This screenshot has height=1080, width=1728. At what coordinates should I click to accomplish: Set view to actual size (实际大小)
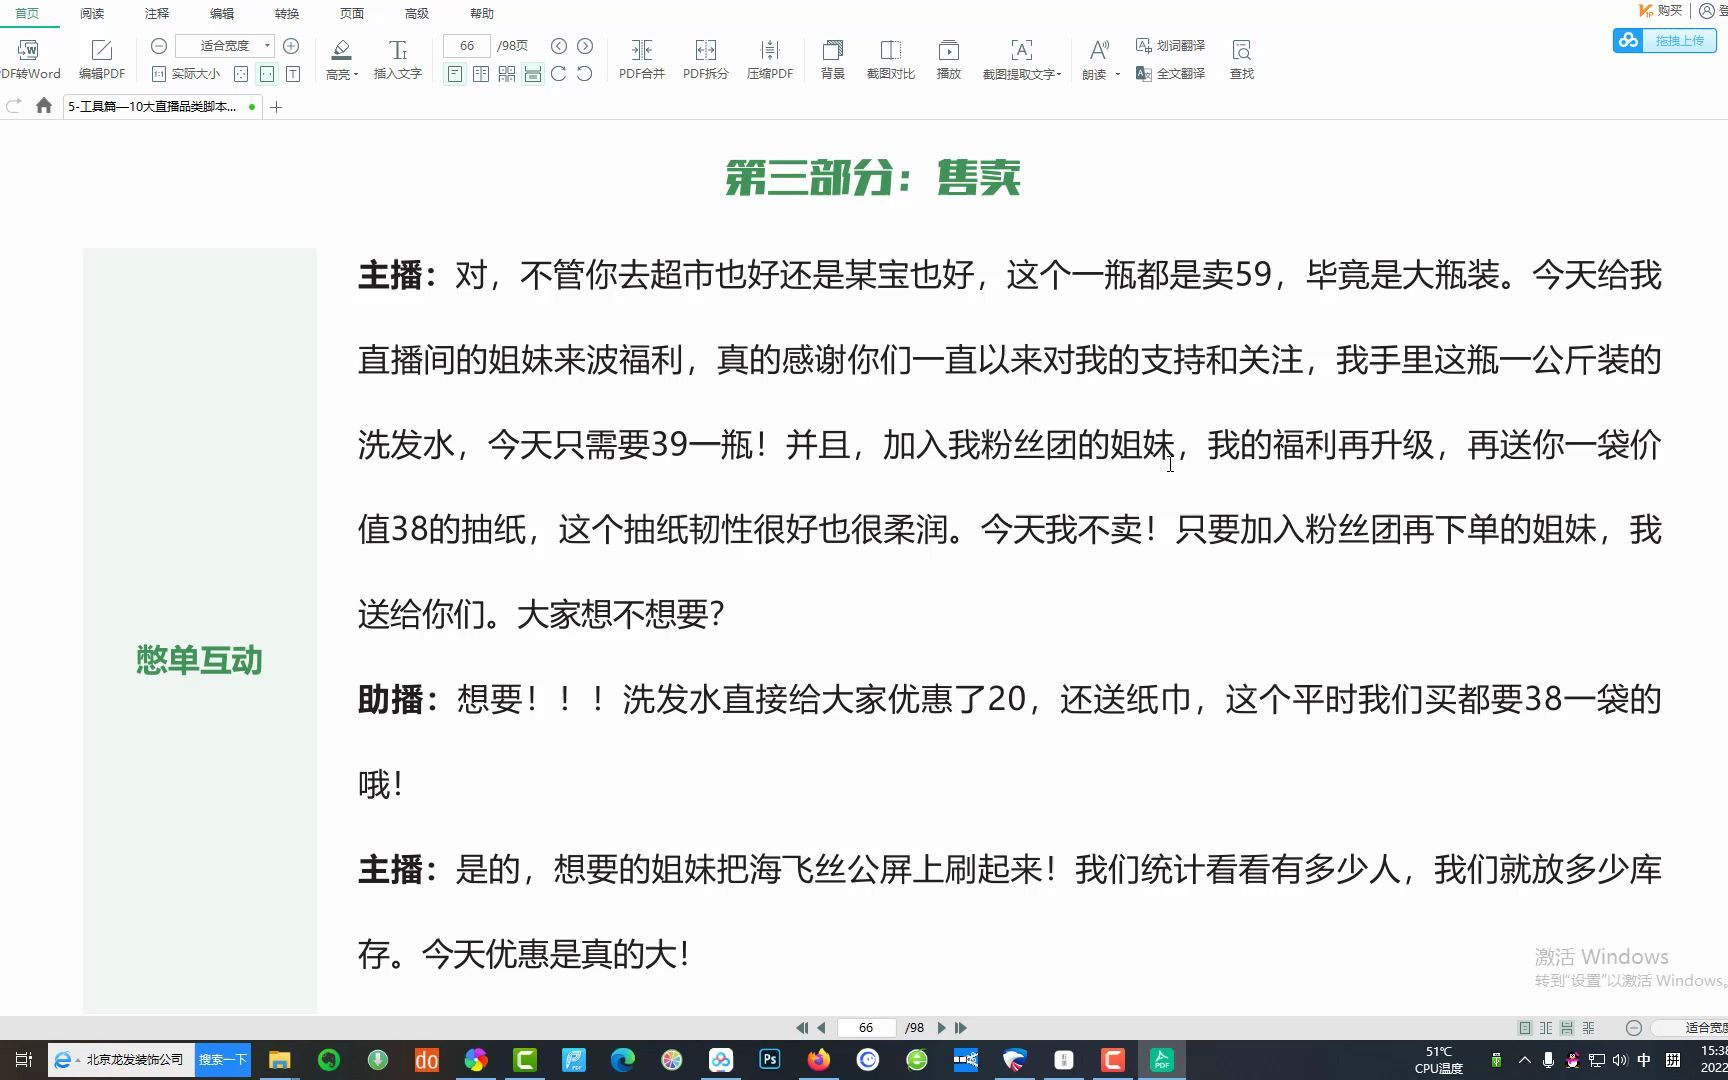(186, 74)
